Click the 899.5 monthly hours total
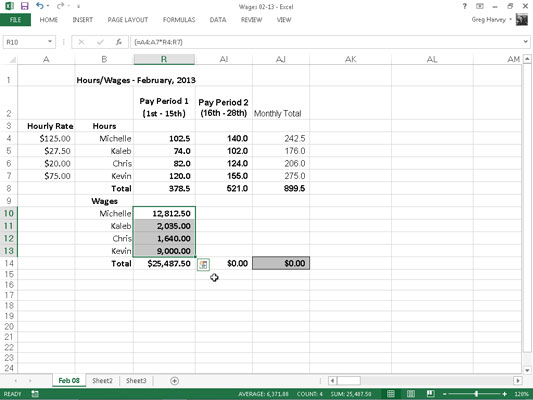The width and height of the screenshot is (533, 400). click(281, 189)
